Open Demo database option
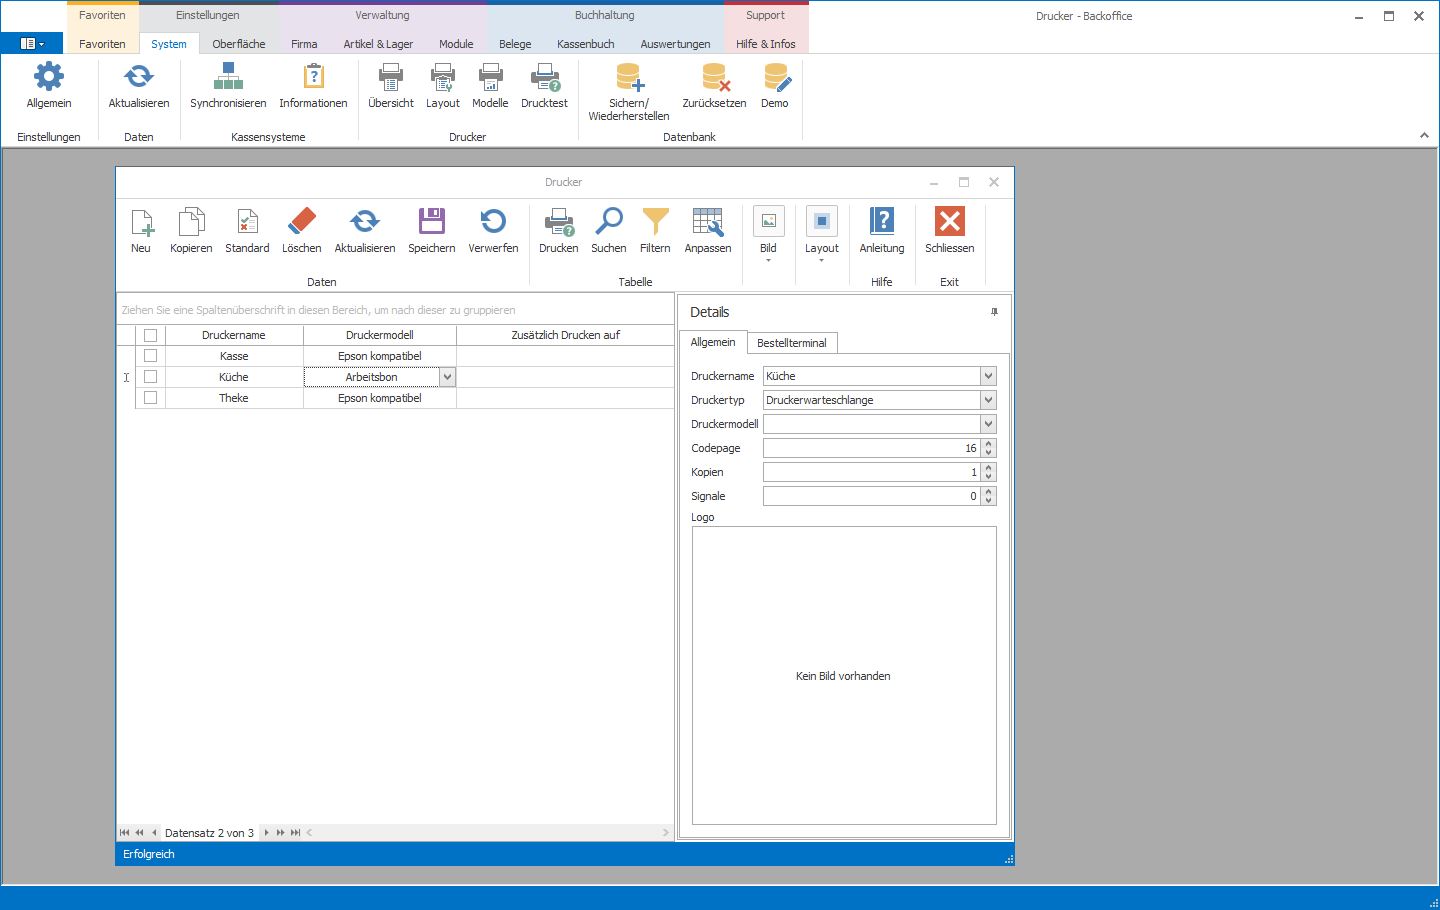Viewport: 1440px width, 910px height. tap(775, 86)
